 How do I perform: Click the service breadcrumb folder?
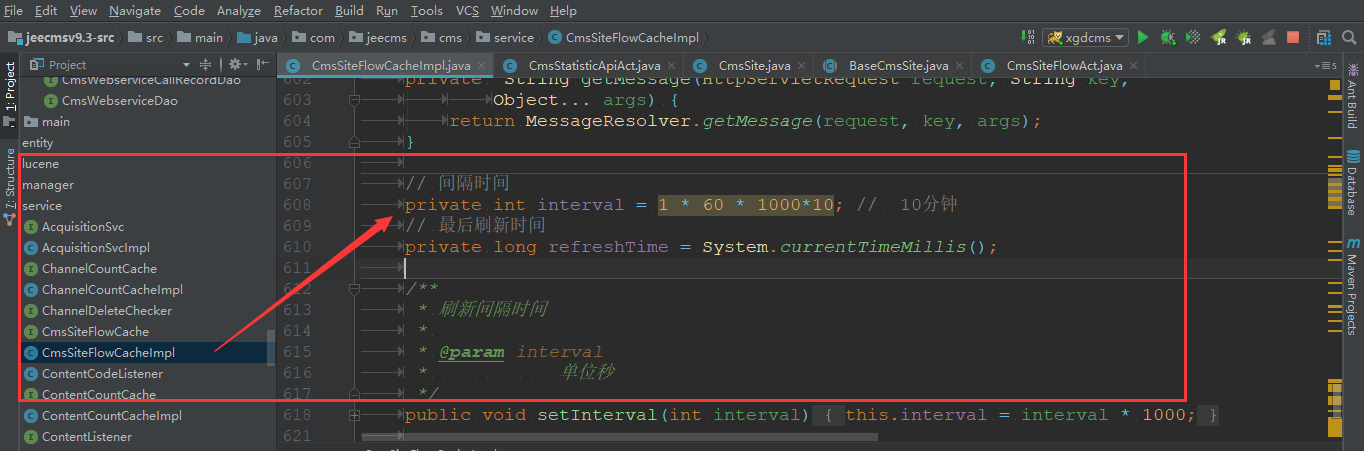pos(505,37)
